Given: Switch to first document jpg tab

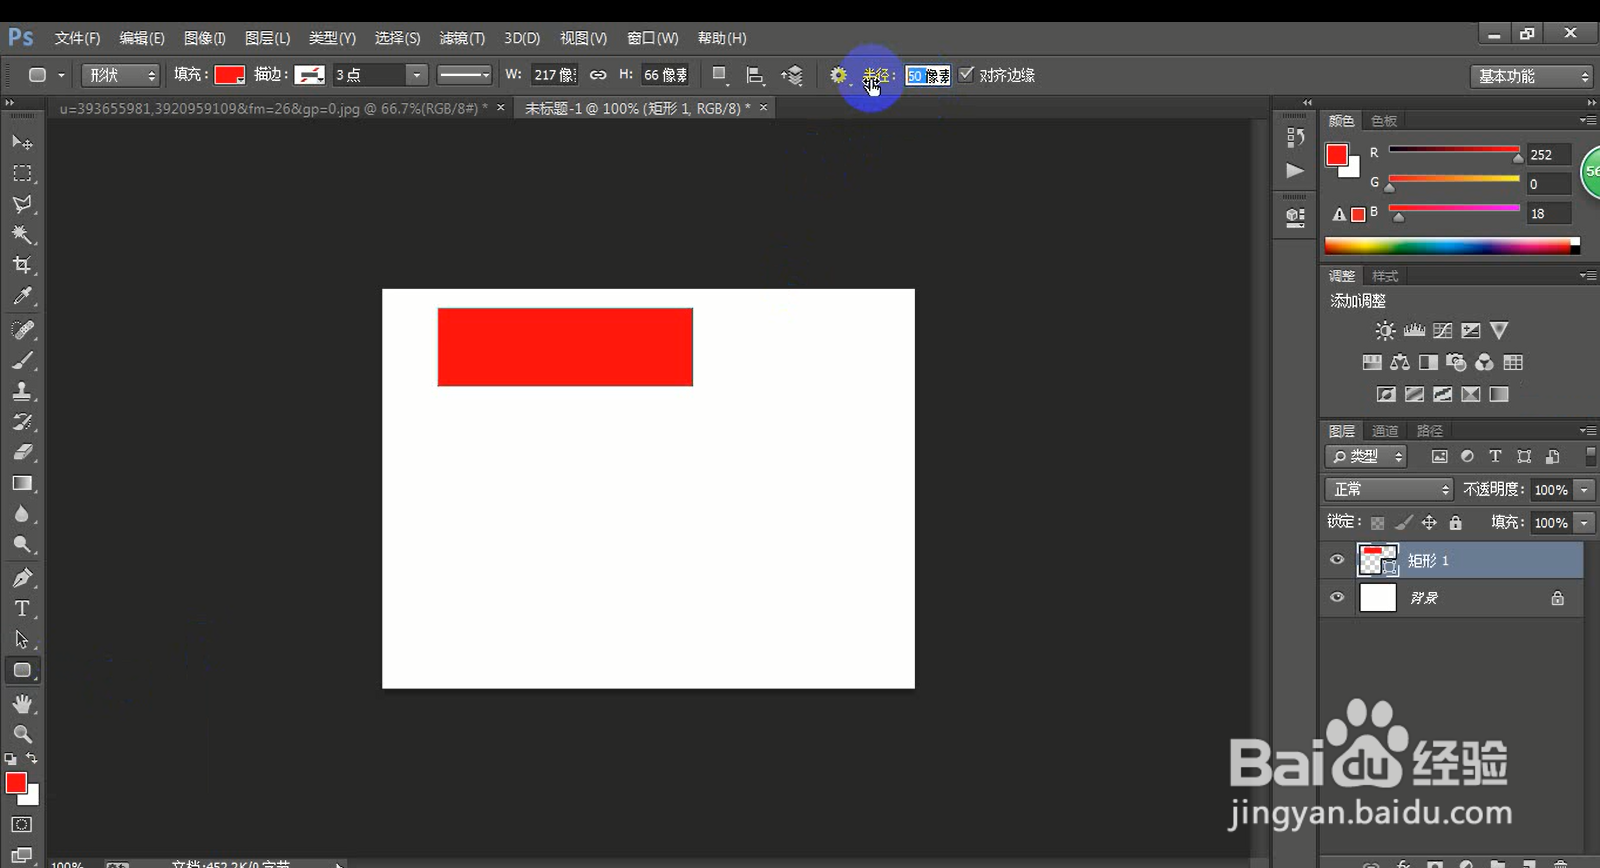Looking at the screenshot, I should 274,108.
